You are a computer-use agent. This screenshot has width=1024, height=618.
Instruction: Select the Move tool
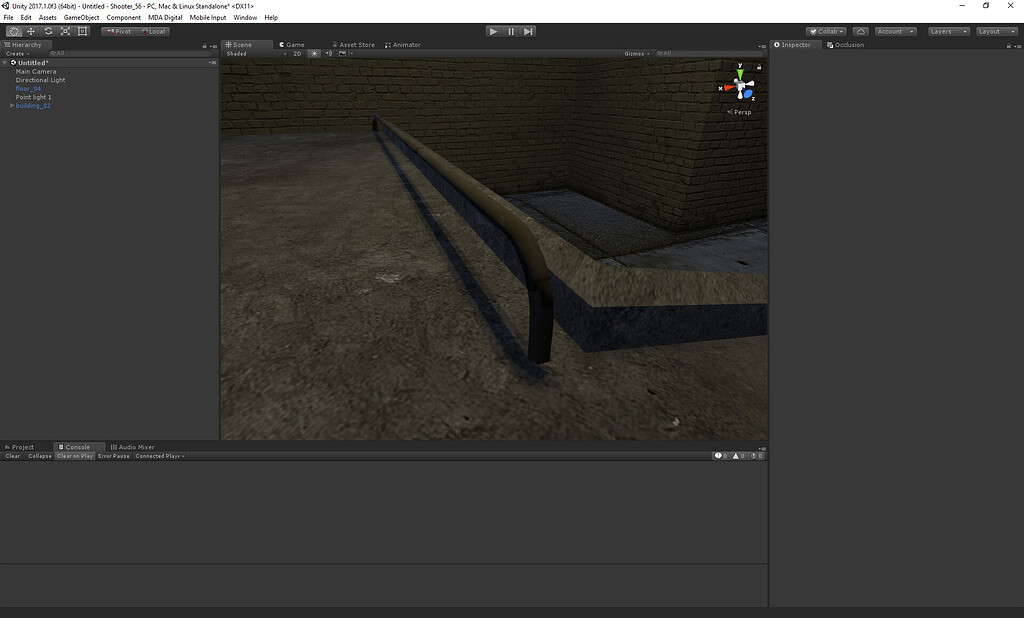click(x=30, y=31)
